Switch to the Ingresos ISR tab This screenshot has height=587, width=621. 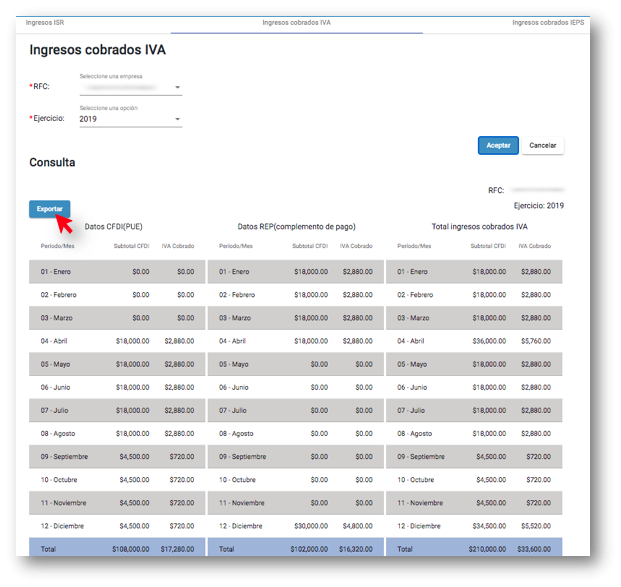click(45, 23)
